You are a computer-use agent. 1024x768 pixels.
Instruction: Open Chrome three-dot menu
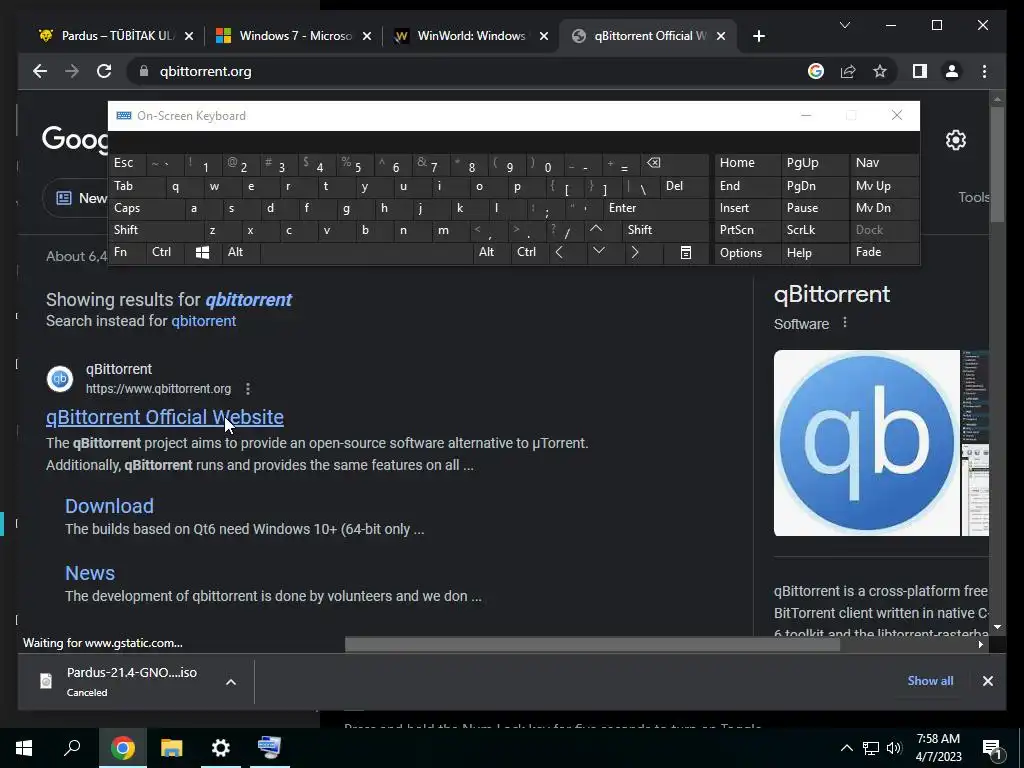[984, 71]
